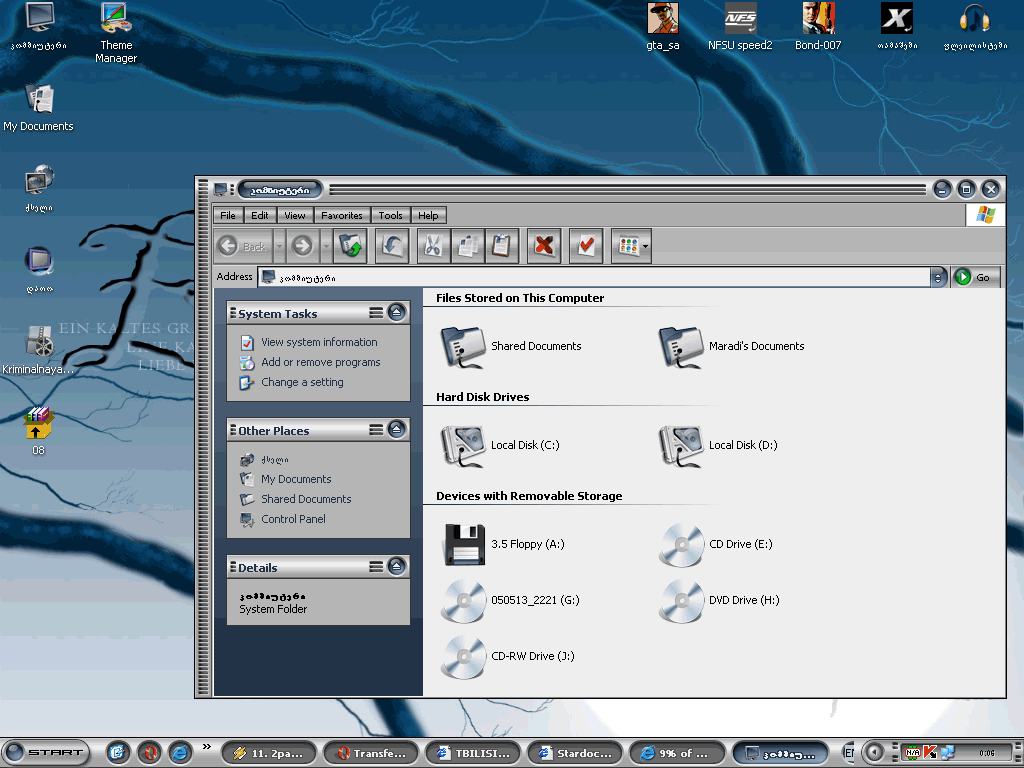This screenshot has height=768, width=1024.
Task: Open the Favorites menu
Action: [x=342, y=215]
